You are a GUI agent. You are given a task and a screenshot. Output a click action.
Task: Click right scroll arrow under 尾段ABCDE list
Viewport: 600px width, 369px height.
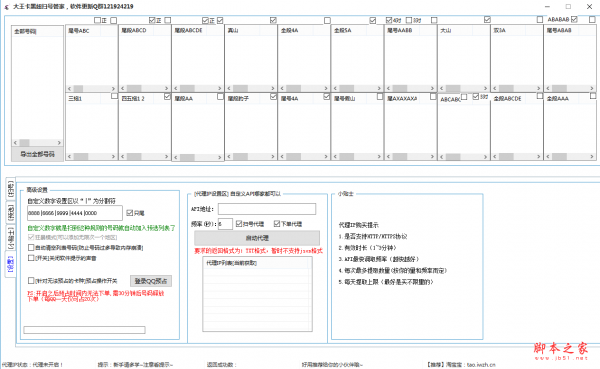tap(220, 88)
